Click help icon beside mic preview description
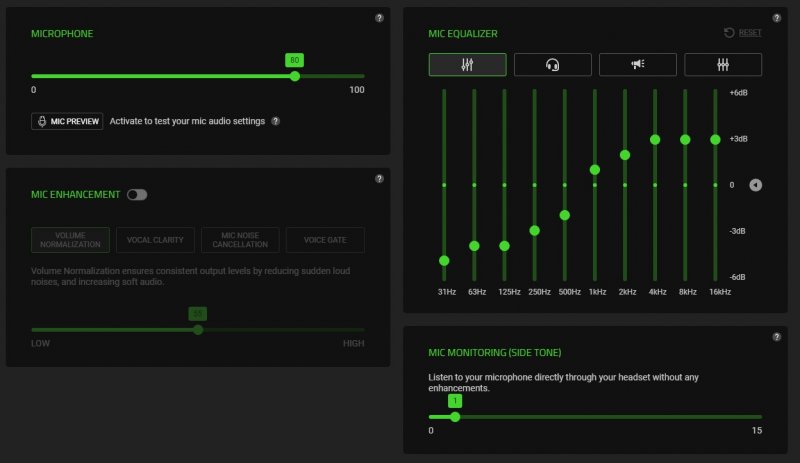 pos(276,121)
